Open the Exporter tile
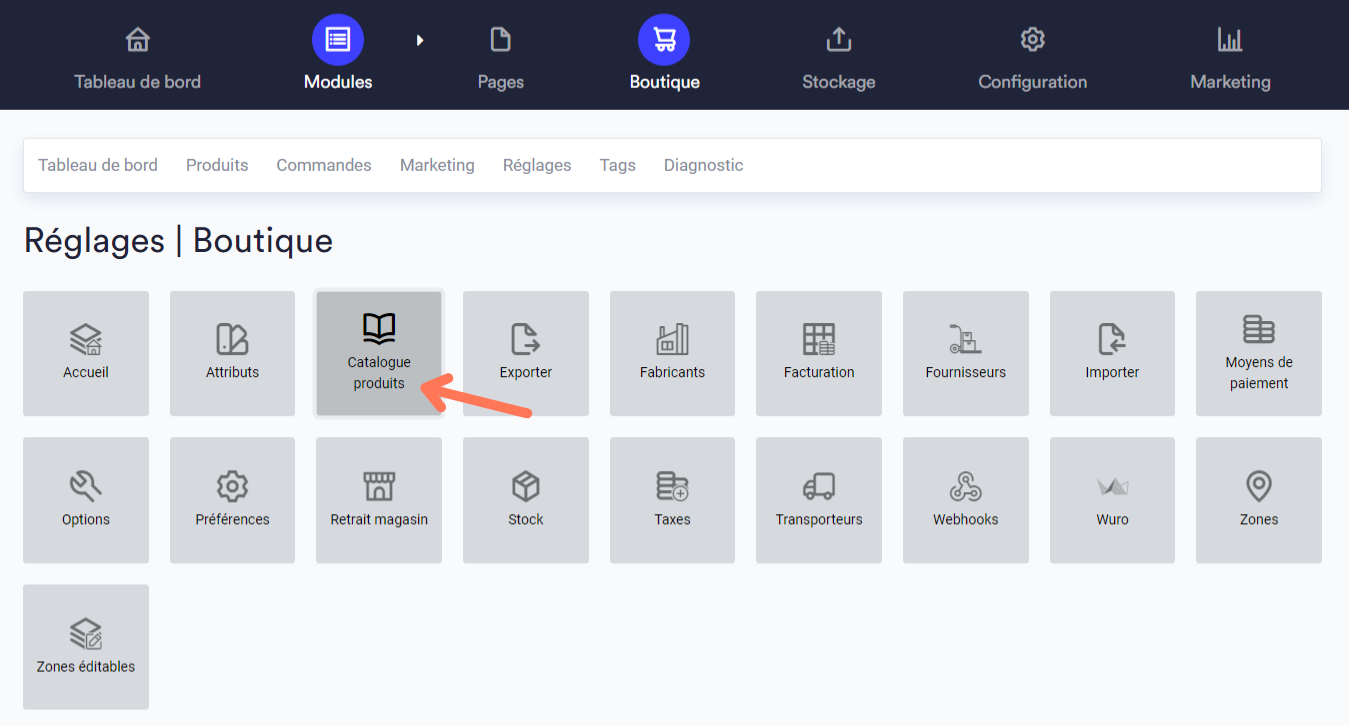Image resolution: width=1349 pixels, height=726 pixels. [526, 353]
